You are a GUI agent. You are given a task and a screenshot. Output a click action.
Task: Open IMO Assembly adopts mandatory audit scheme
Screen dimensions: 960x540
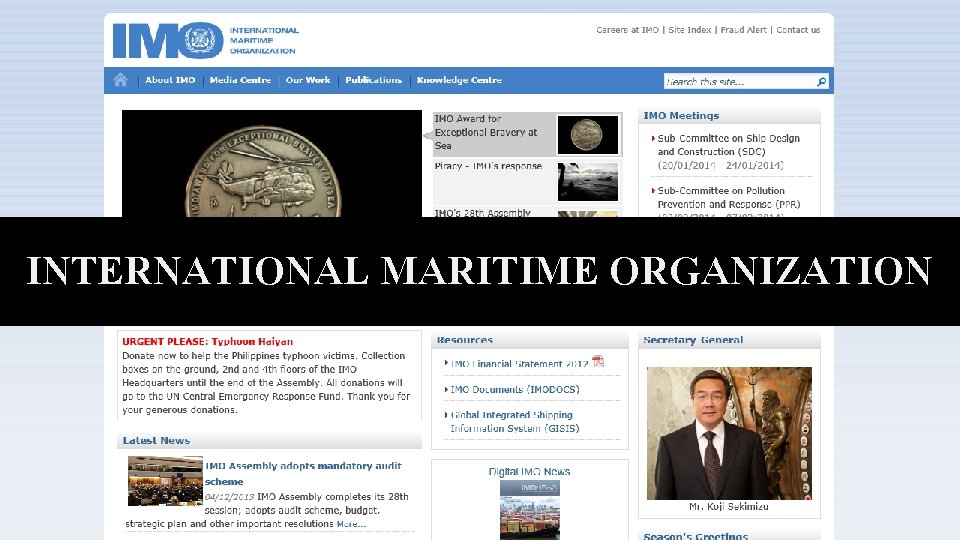[303, 473]
